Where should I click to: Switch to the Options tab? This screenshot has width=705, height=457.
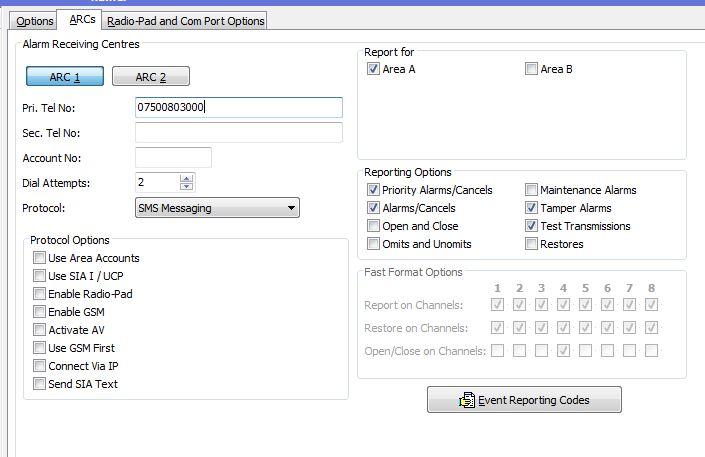click(35, 21)
